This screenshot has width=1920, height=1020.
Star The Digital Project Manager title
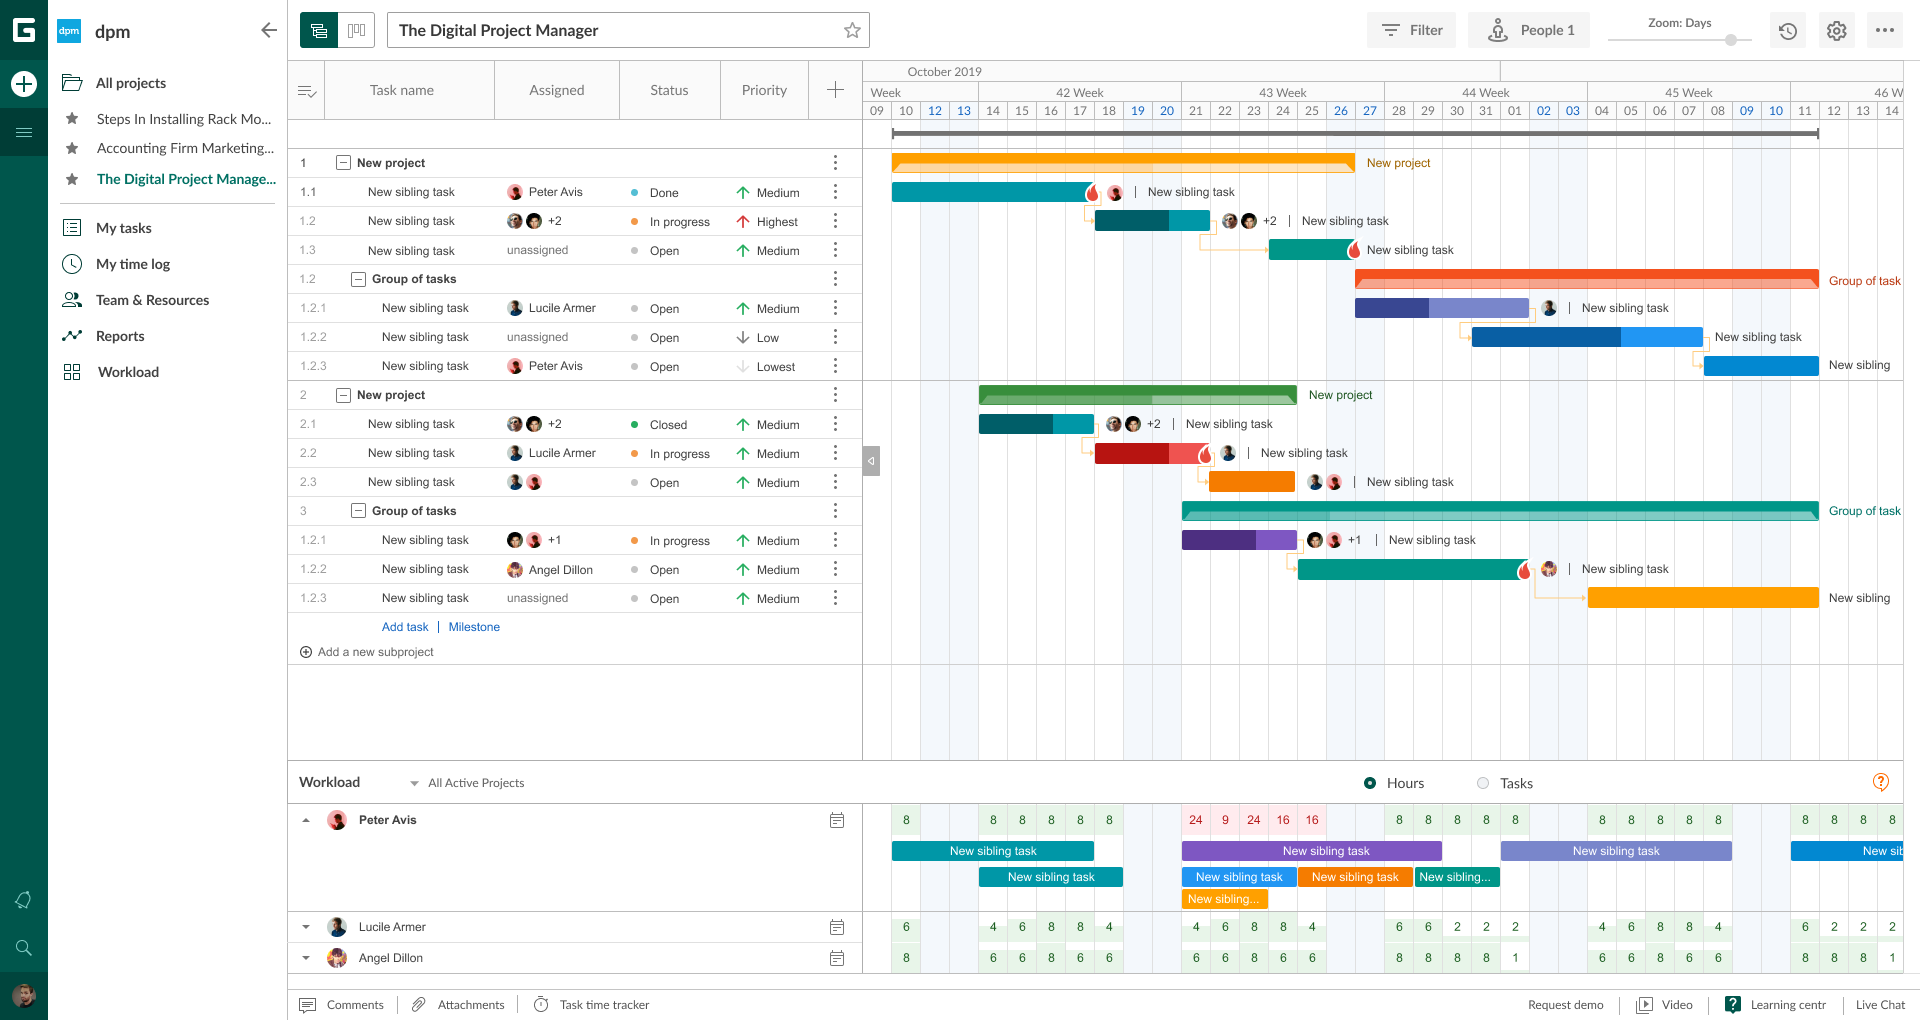tap(852, 31)
